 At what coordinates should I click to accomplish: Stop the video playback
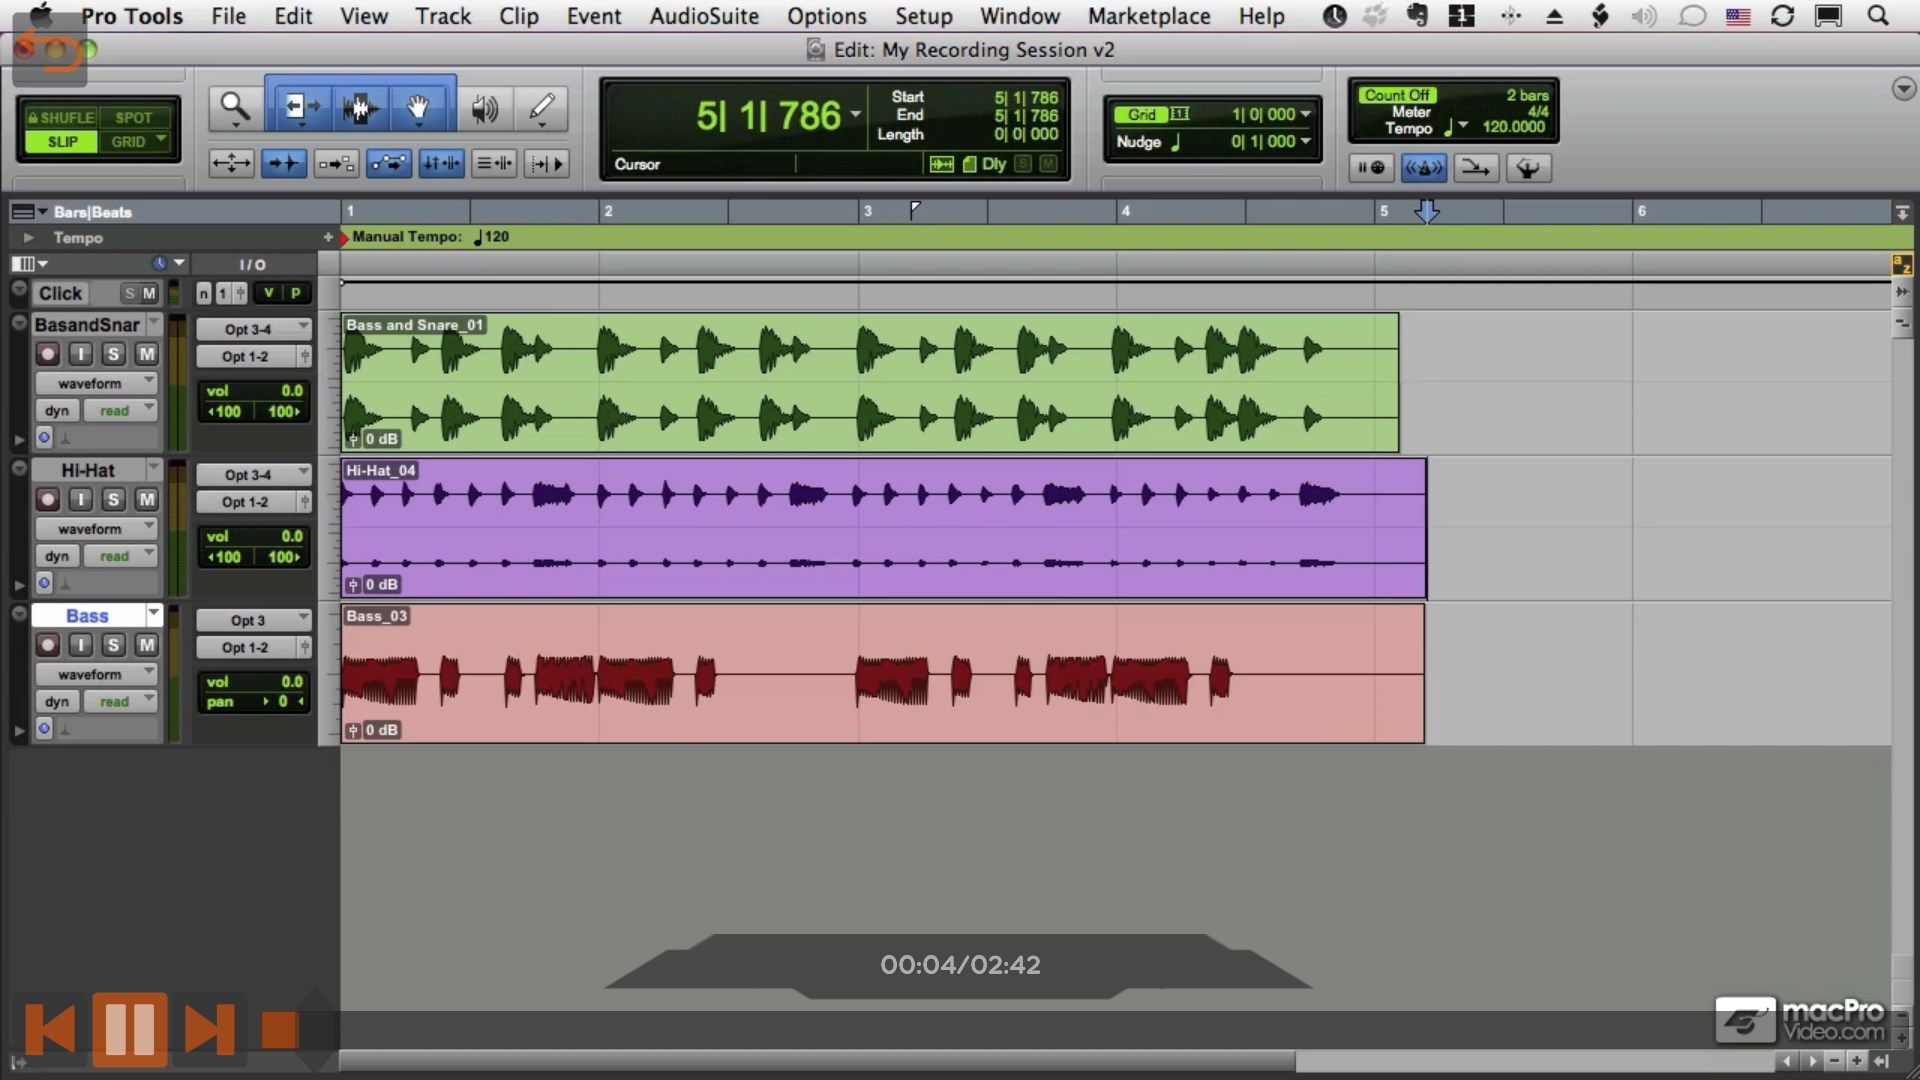click(x=279, y=1030)
